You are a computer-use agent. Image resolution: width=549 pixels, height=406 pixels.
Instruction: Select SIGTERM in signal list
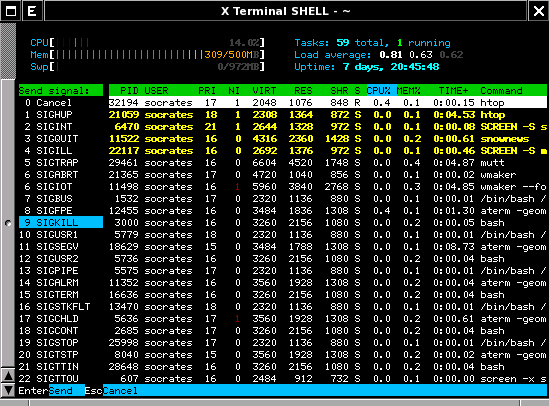(61, 295)
